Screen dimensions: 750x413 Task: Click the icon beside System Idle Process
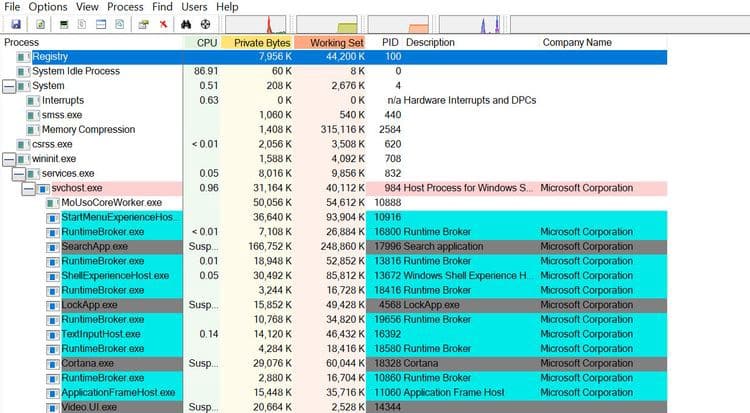click(22, 72)
